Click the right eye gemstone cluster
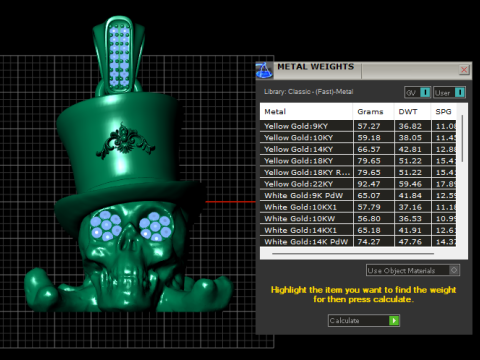This screenshot has width=480, height=360. tap(155, 227)
